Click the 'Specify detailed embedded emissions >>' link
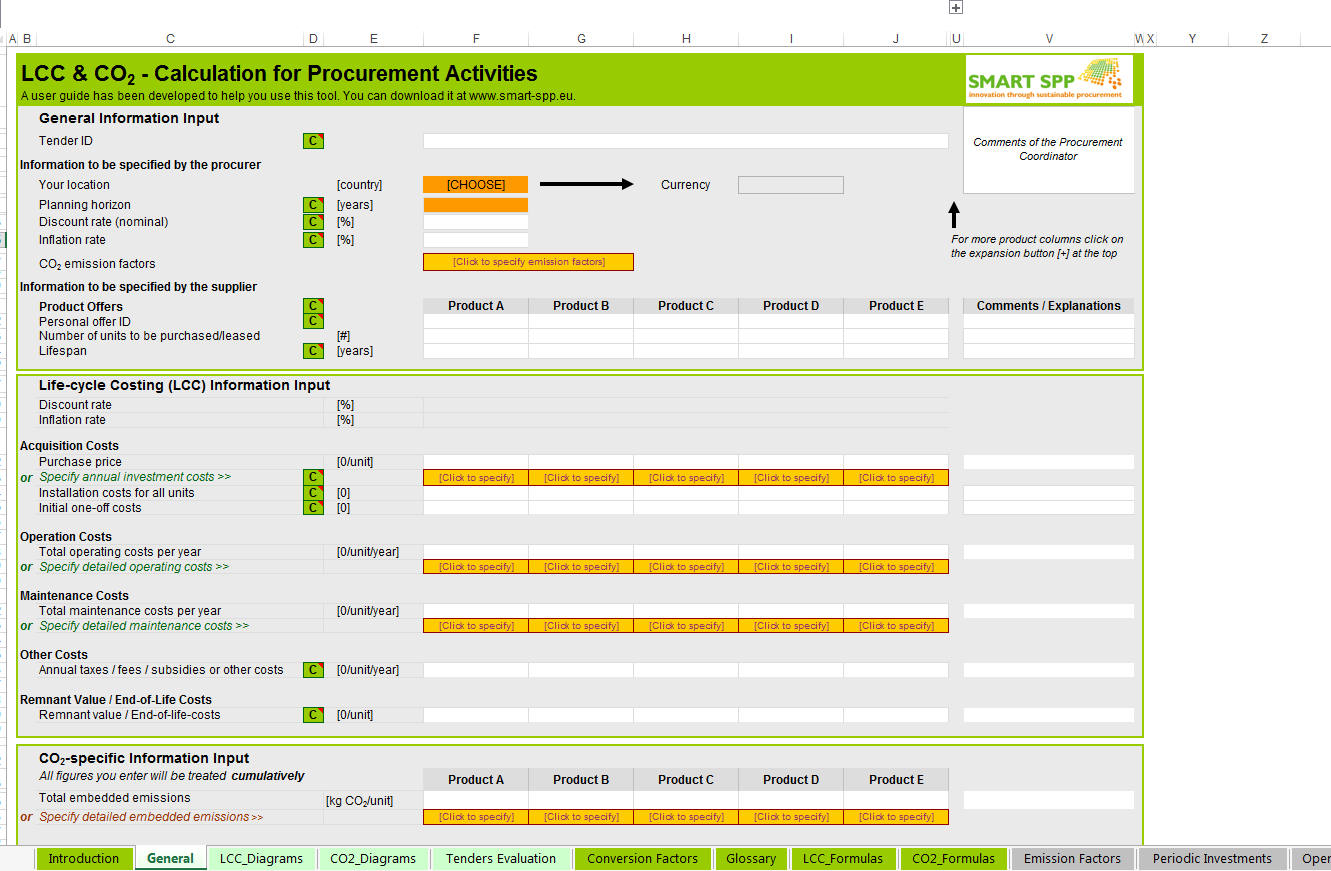This screenshot has width=1331, height=871. pyautogui.click(x=151, y=817)
